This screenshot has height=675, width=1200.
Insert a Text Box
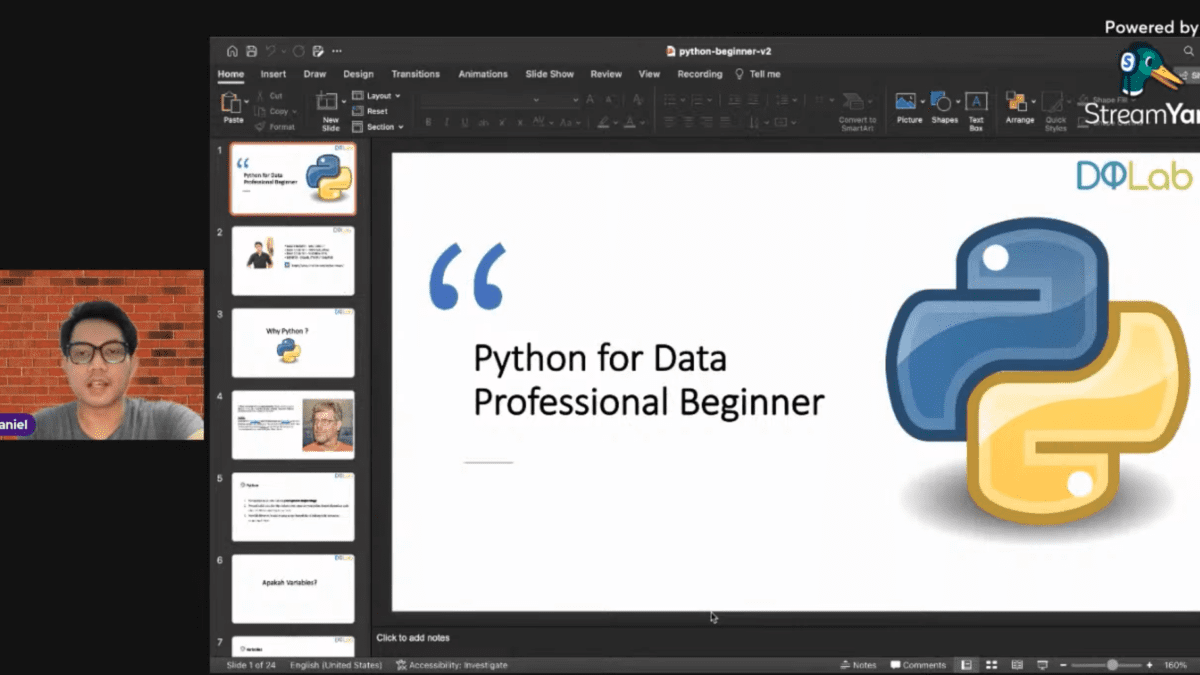[x=976, y=103]
